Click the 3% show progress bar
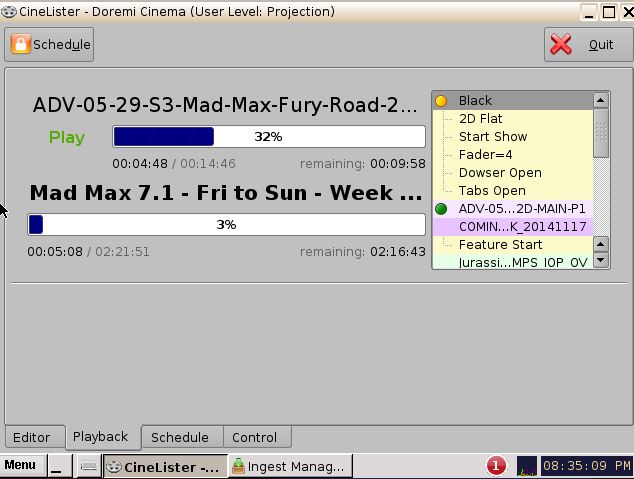Viewport: 634px width, 479px height. click(226, 225)
